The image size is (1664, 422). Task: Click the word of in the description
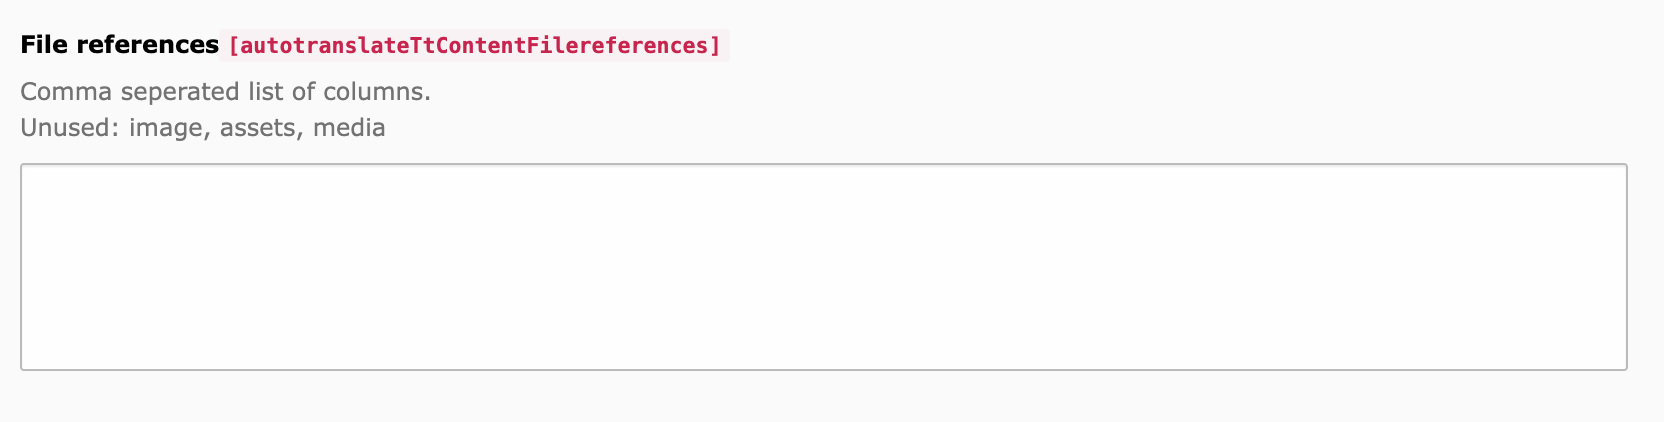[303, 92]
